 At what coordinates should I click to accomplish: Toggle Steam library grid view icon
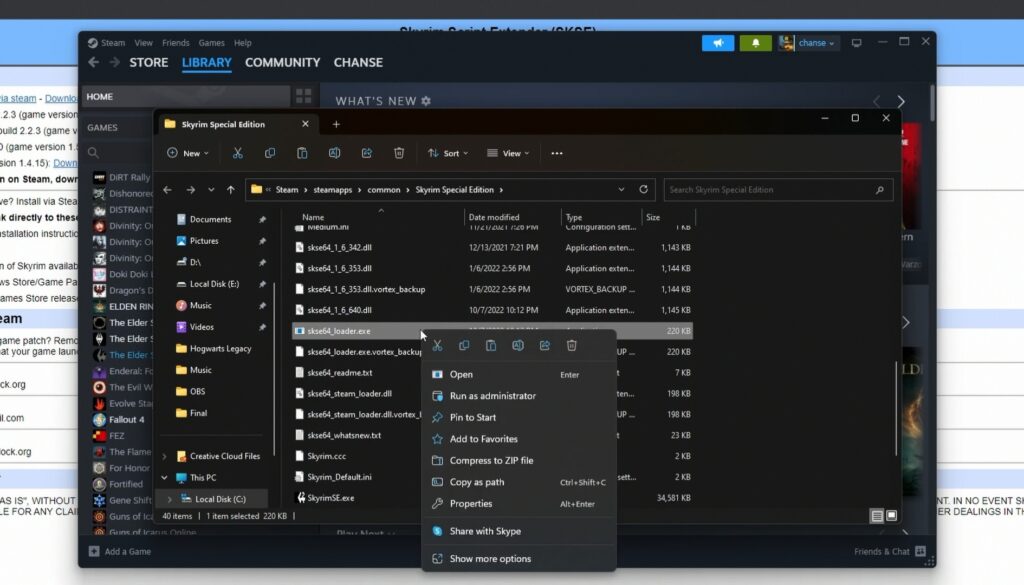[x=304, y=96]
